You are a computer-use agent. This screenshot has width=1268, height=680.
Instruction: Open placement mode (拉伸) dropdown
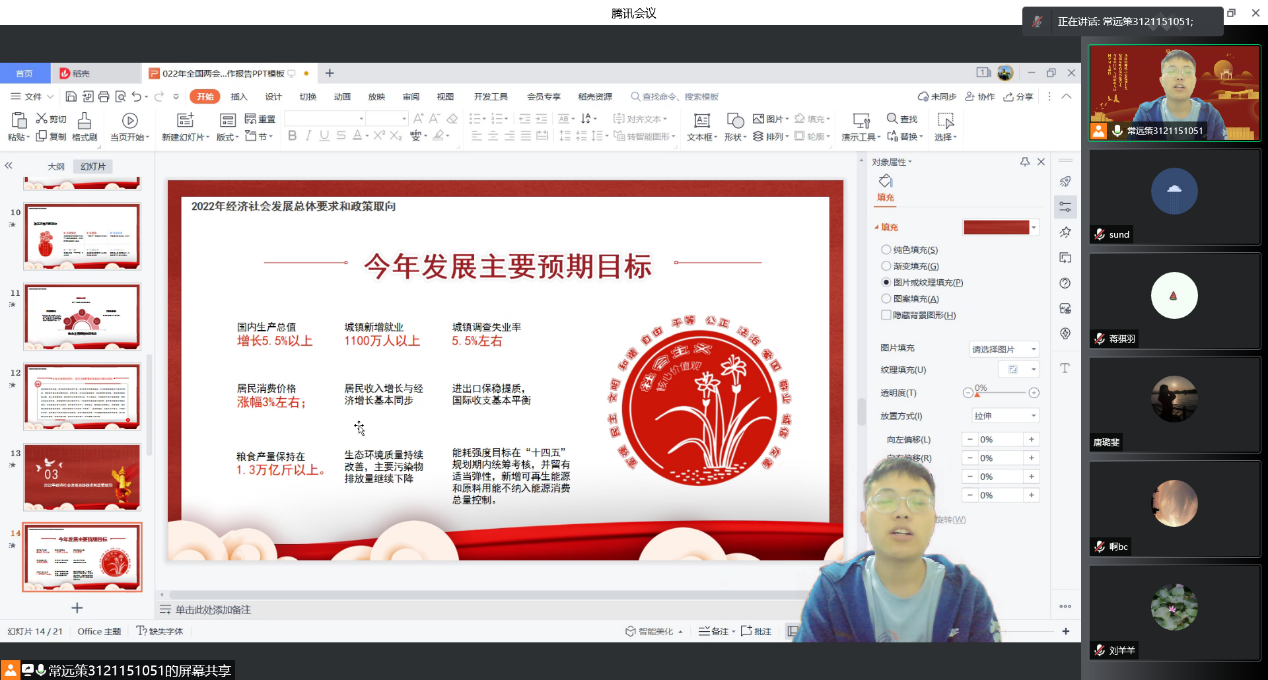(x=1004, y=415)
